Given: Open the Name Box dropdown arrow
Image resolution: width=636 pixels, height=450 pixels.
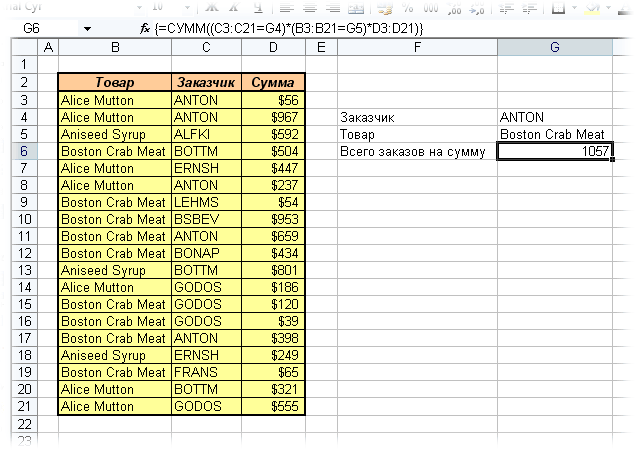Looking at the screenshot, I should [88, 28].
